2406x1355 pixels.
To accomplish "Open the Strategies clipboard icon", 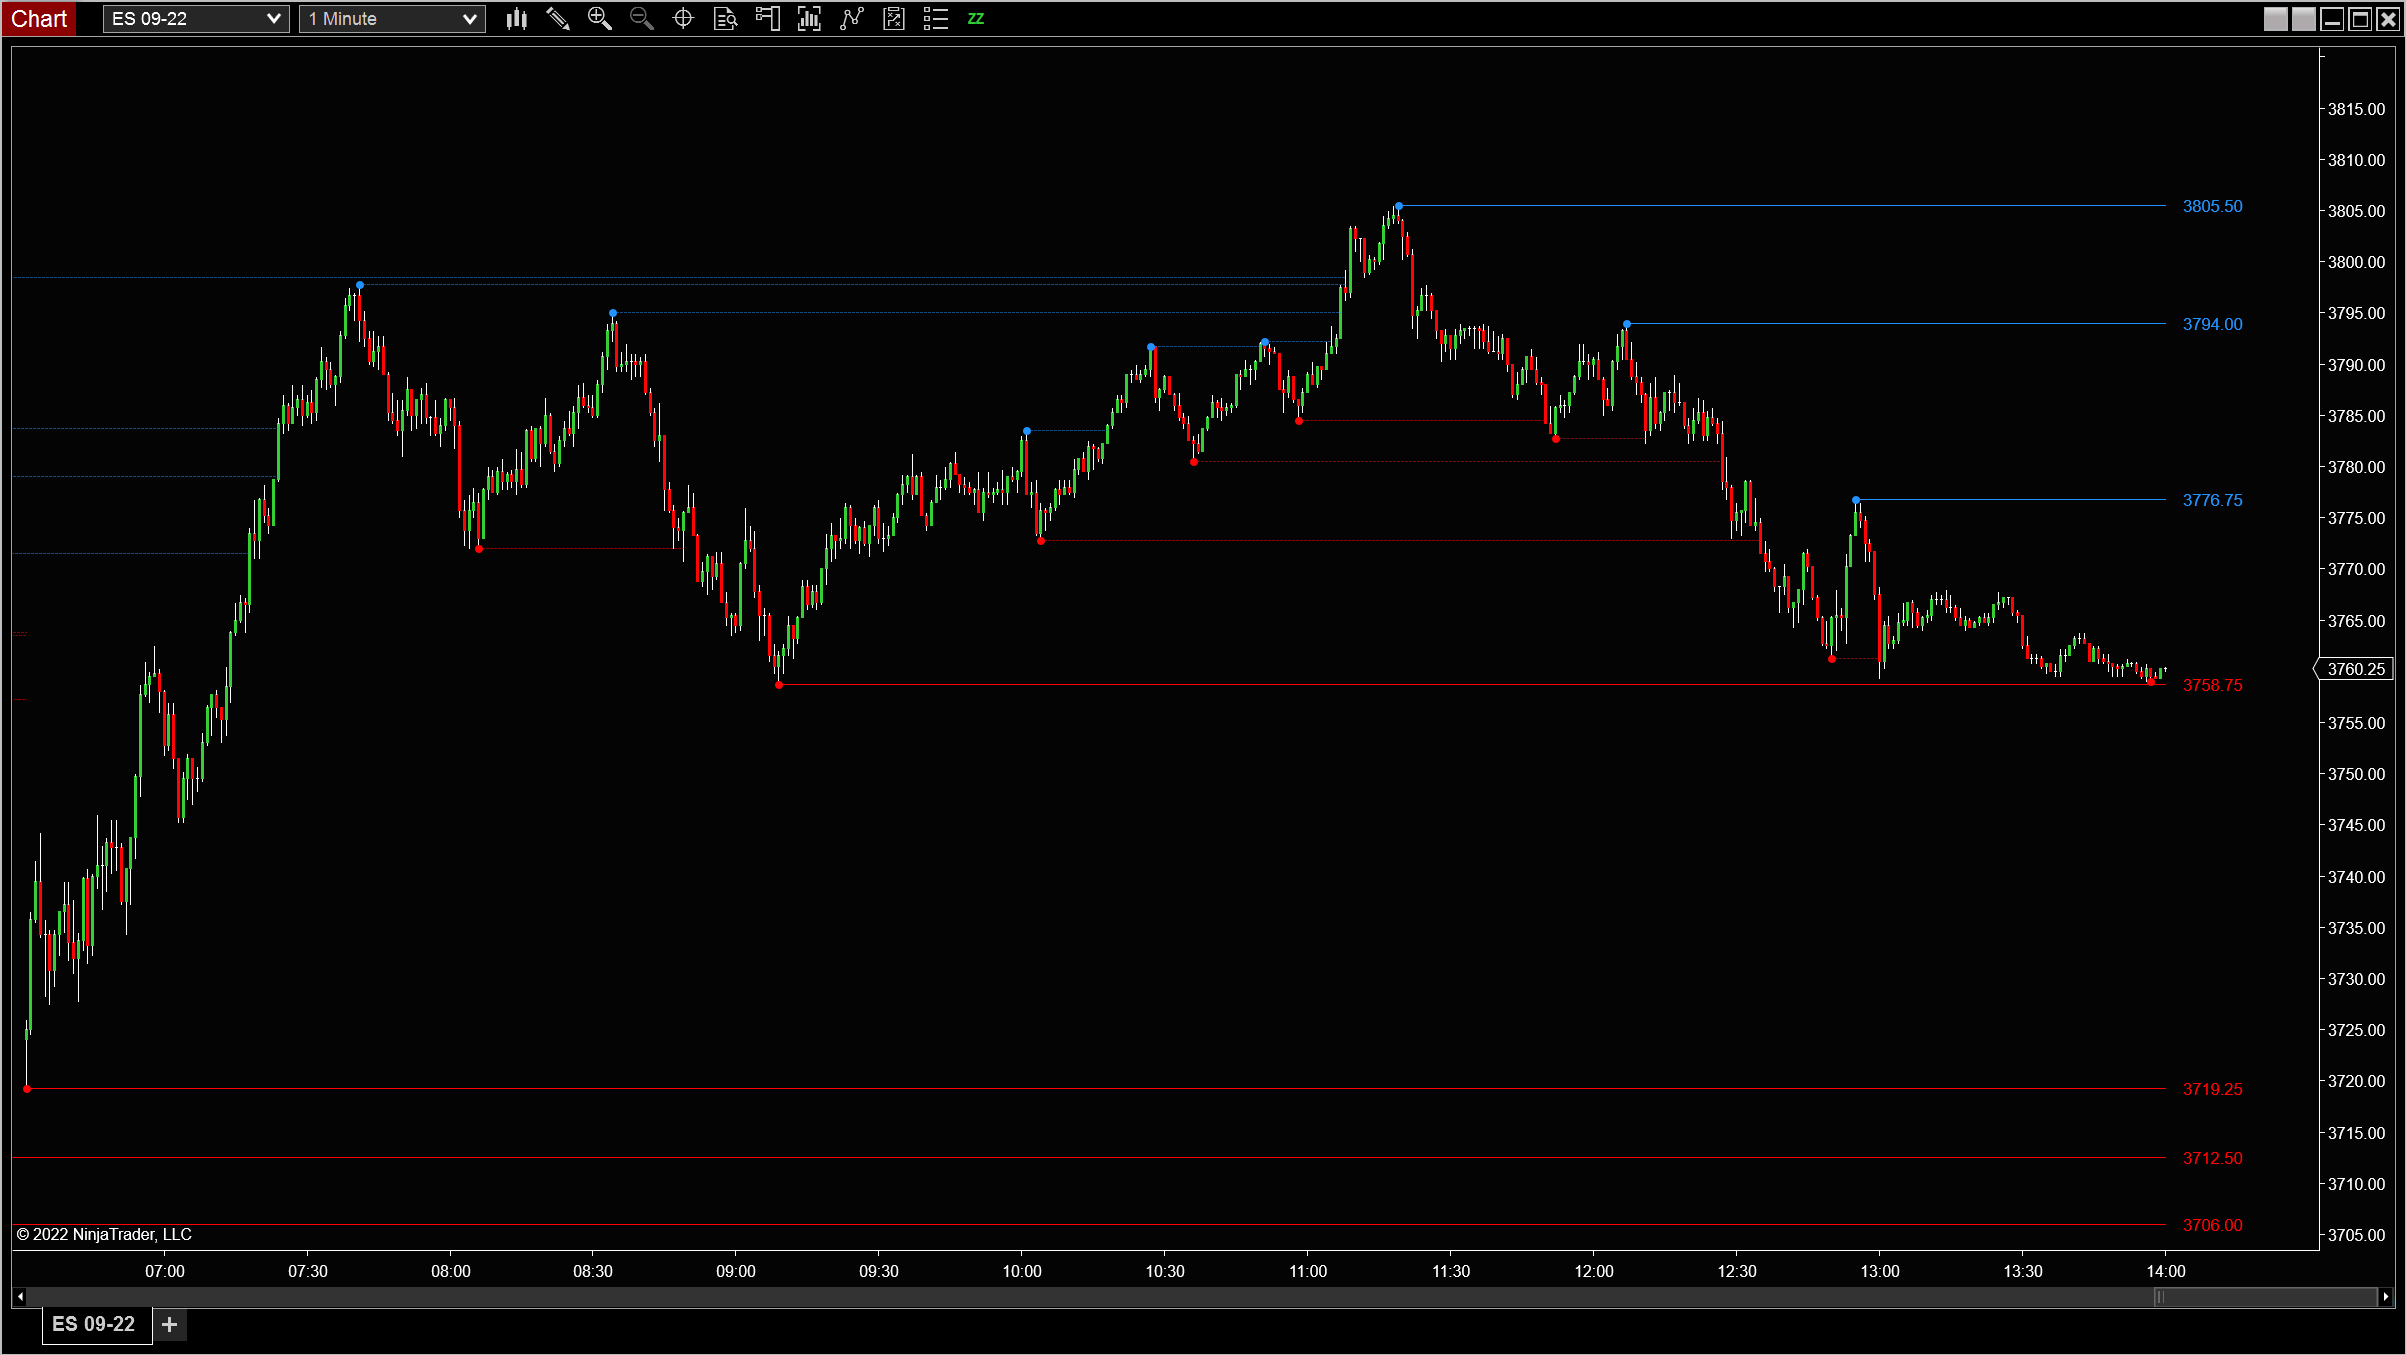I will 893,19.
